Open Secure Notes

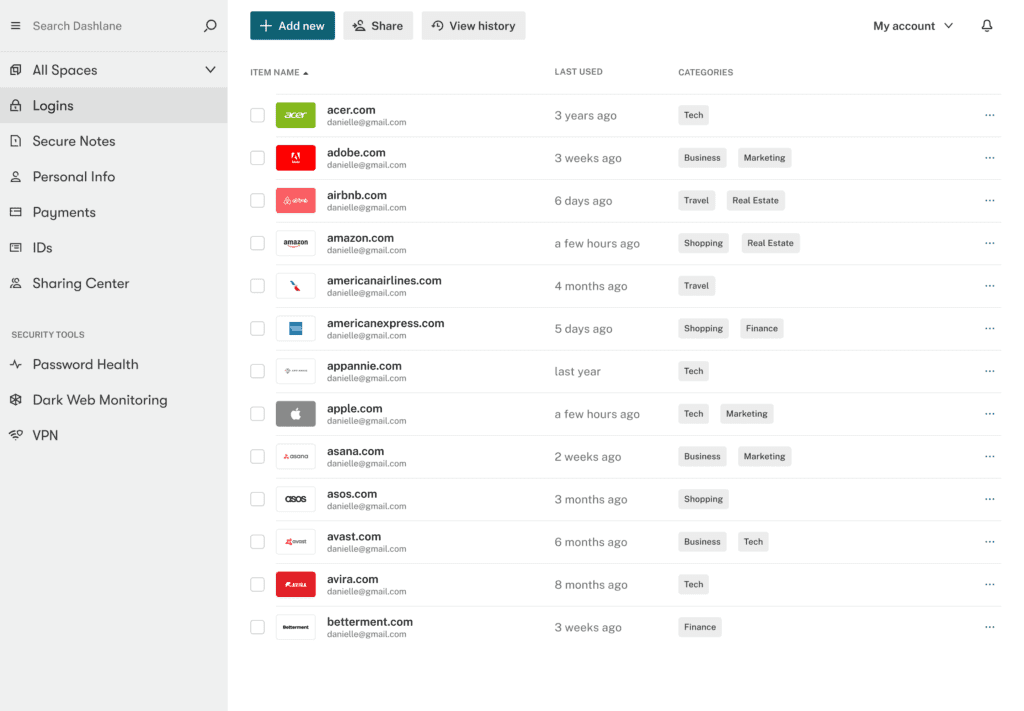tap(74, 140)
